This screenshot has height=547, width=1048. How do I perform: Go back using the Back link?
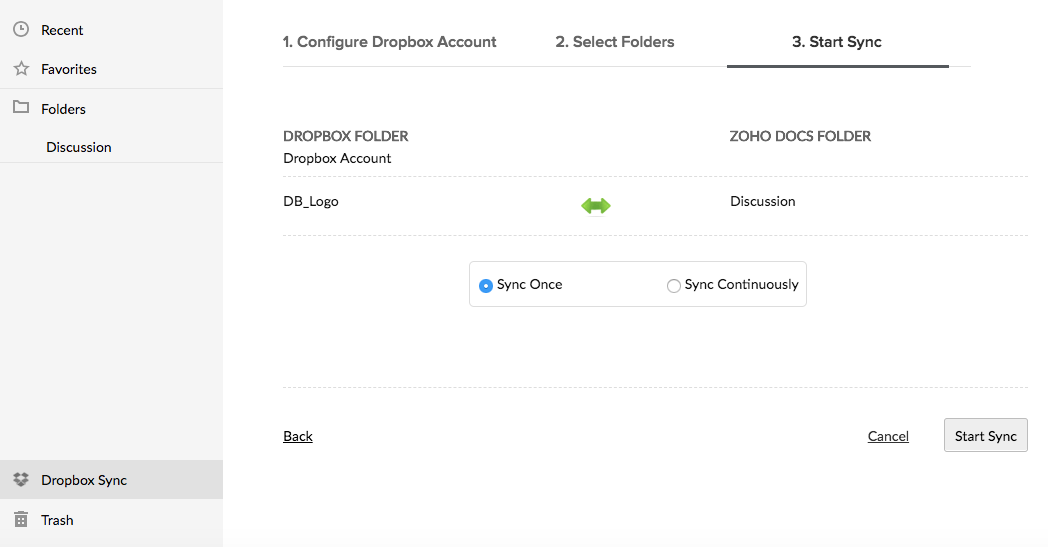(298, 436)
